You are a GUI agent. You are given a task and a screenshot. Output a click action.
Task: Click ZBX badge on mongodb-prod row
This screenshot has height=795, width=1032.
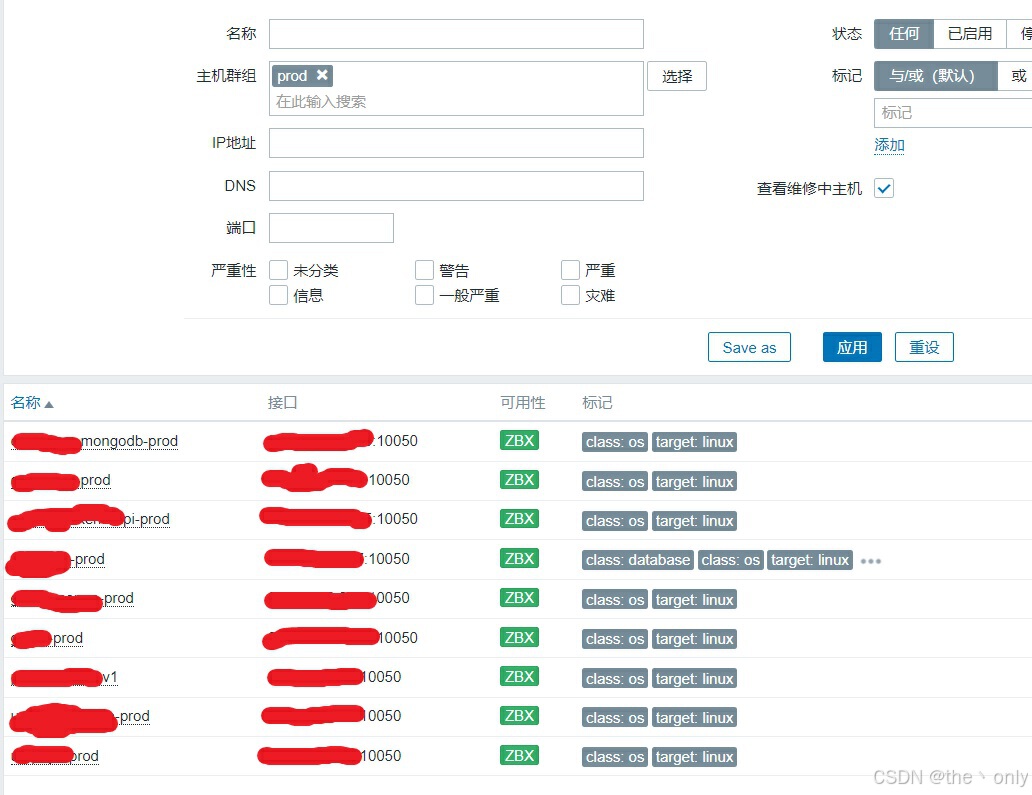519,440
